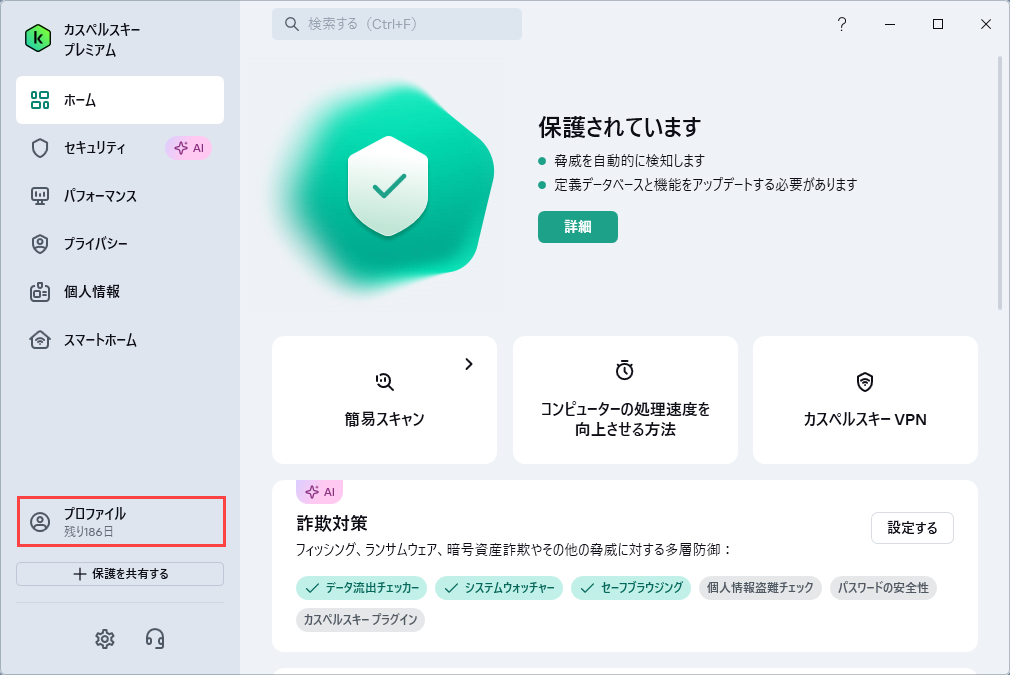Click the 保護されています heading
The height and width of the screenshot is (675, 1010).
620,128
